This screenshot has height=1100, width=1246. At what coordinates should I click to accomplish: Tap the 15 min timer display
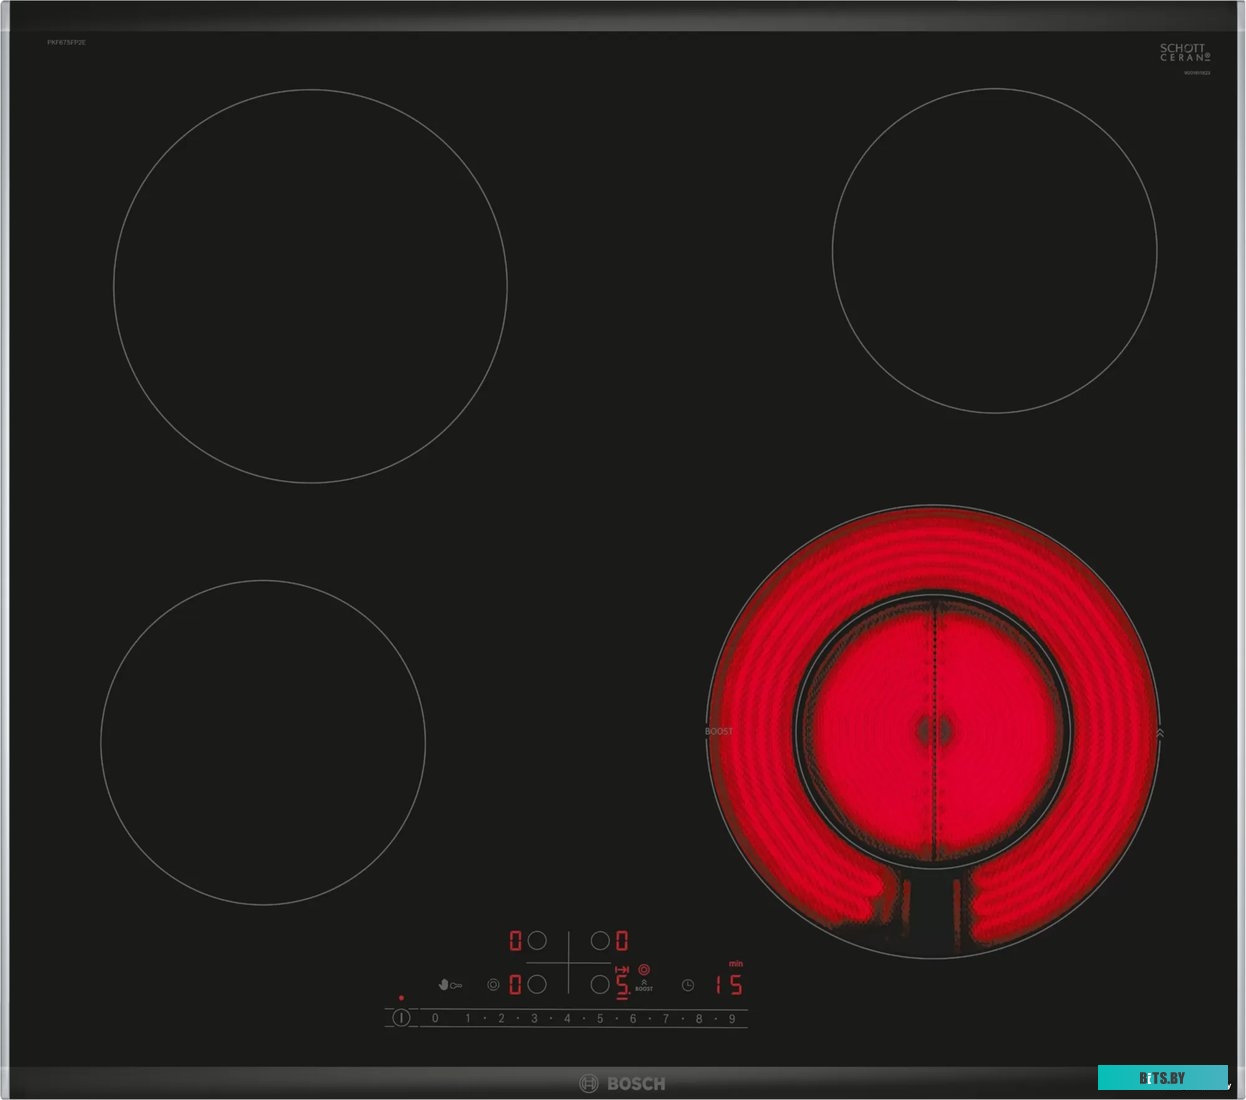pos(728,985)
